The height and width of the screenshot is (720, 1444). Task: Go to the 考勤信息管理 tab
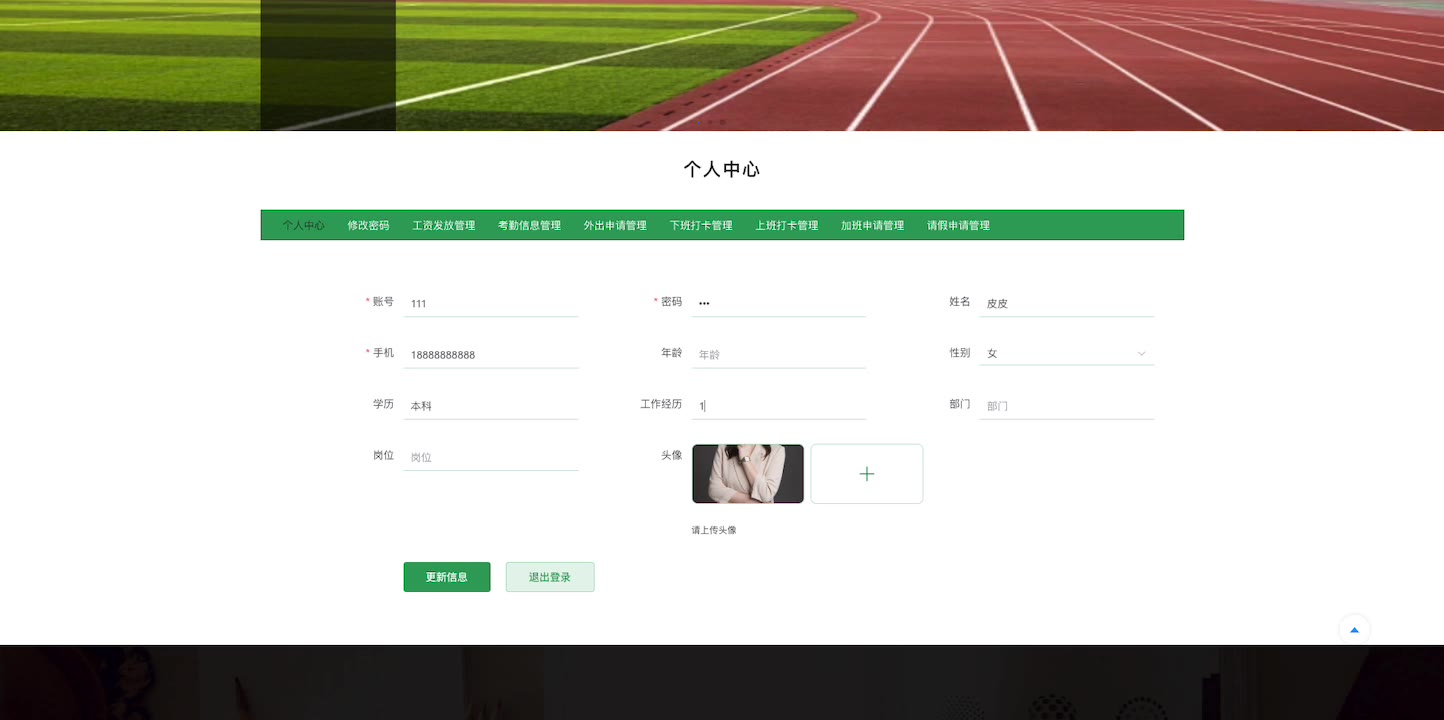[529, 225]
